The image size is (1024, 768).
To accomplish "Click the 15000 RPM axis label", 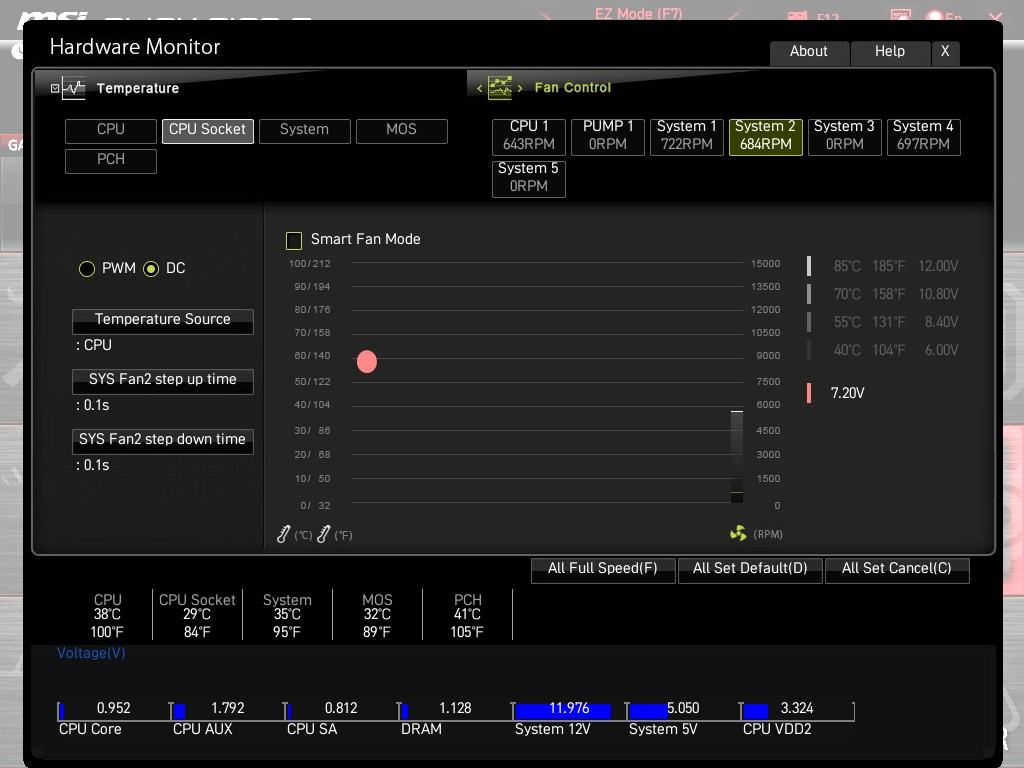I will pos(765,264).
